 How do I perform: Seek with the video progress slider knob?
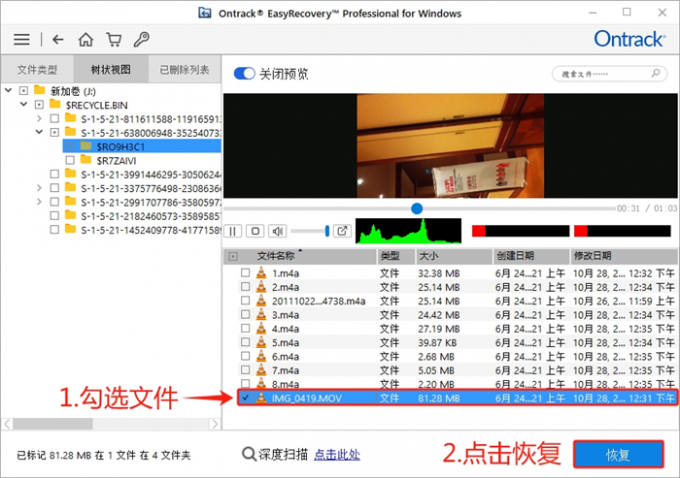[x=417, y=209]
